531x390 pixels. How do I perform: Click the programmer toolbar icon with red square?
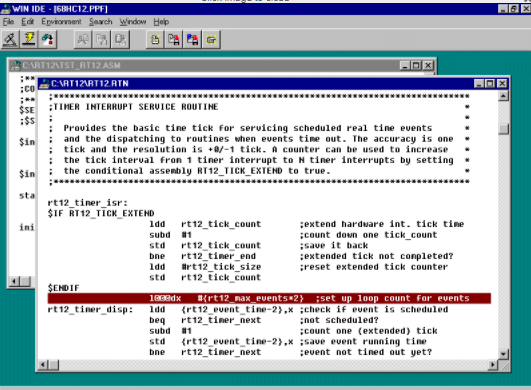click(47, 40)
